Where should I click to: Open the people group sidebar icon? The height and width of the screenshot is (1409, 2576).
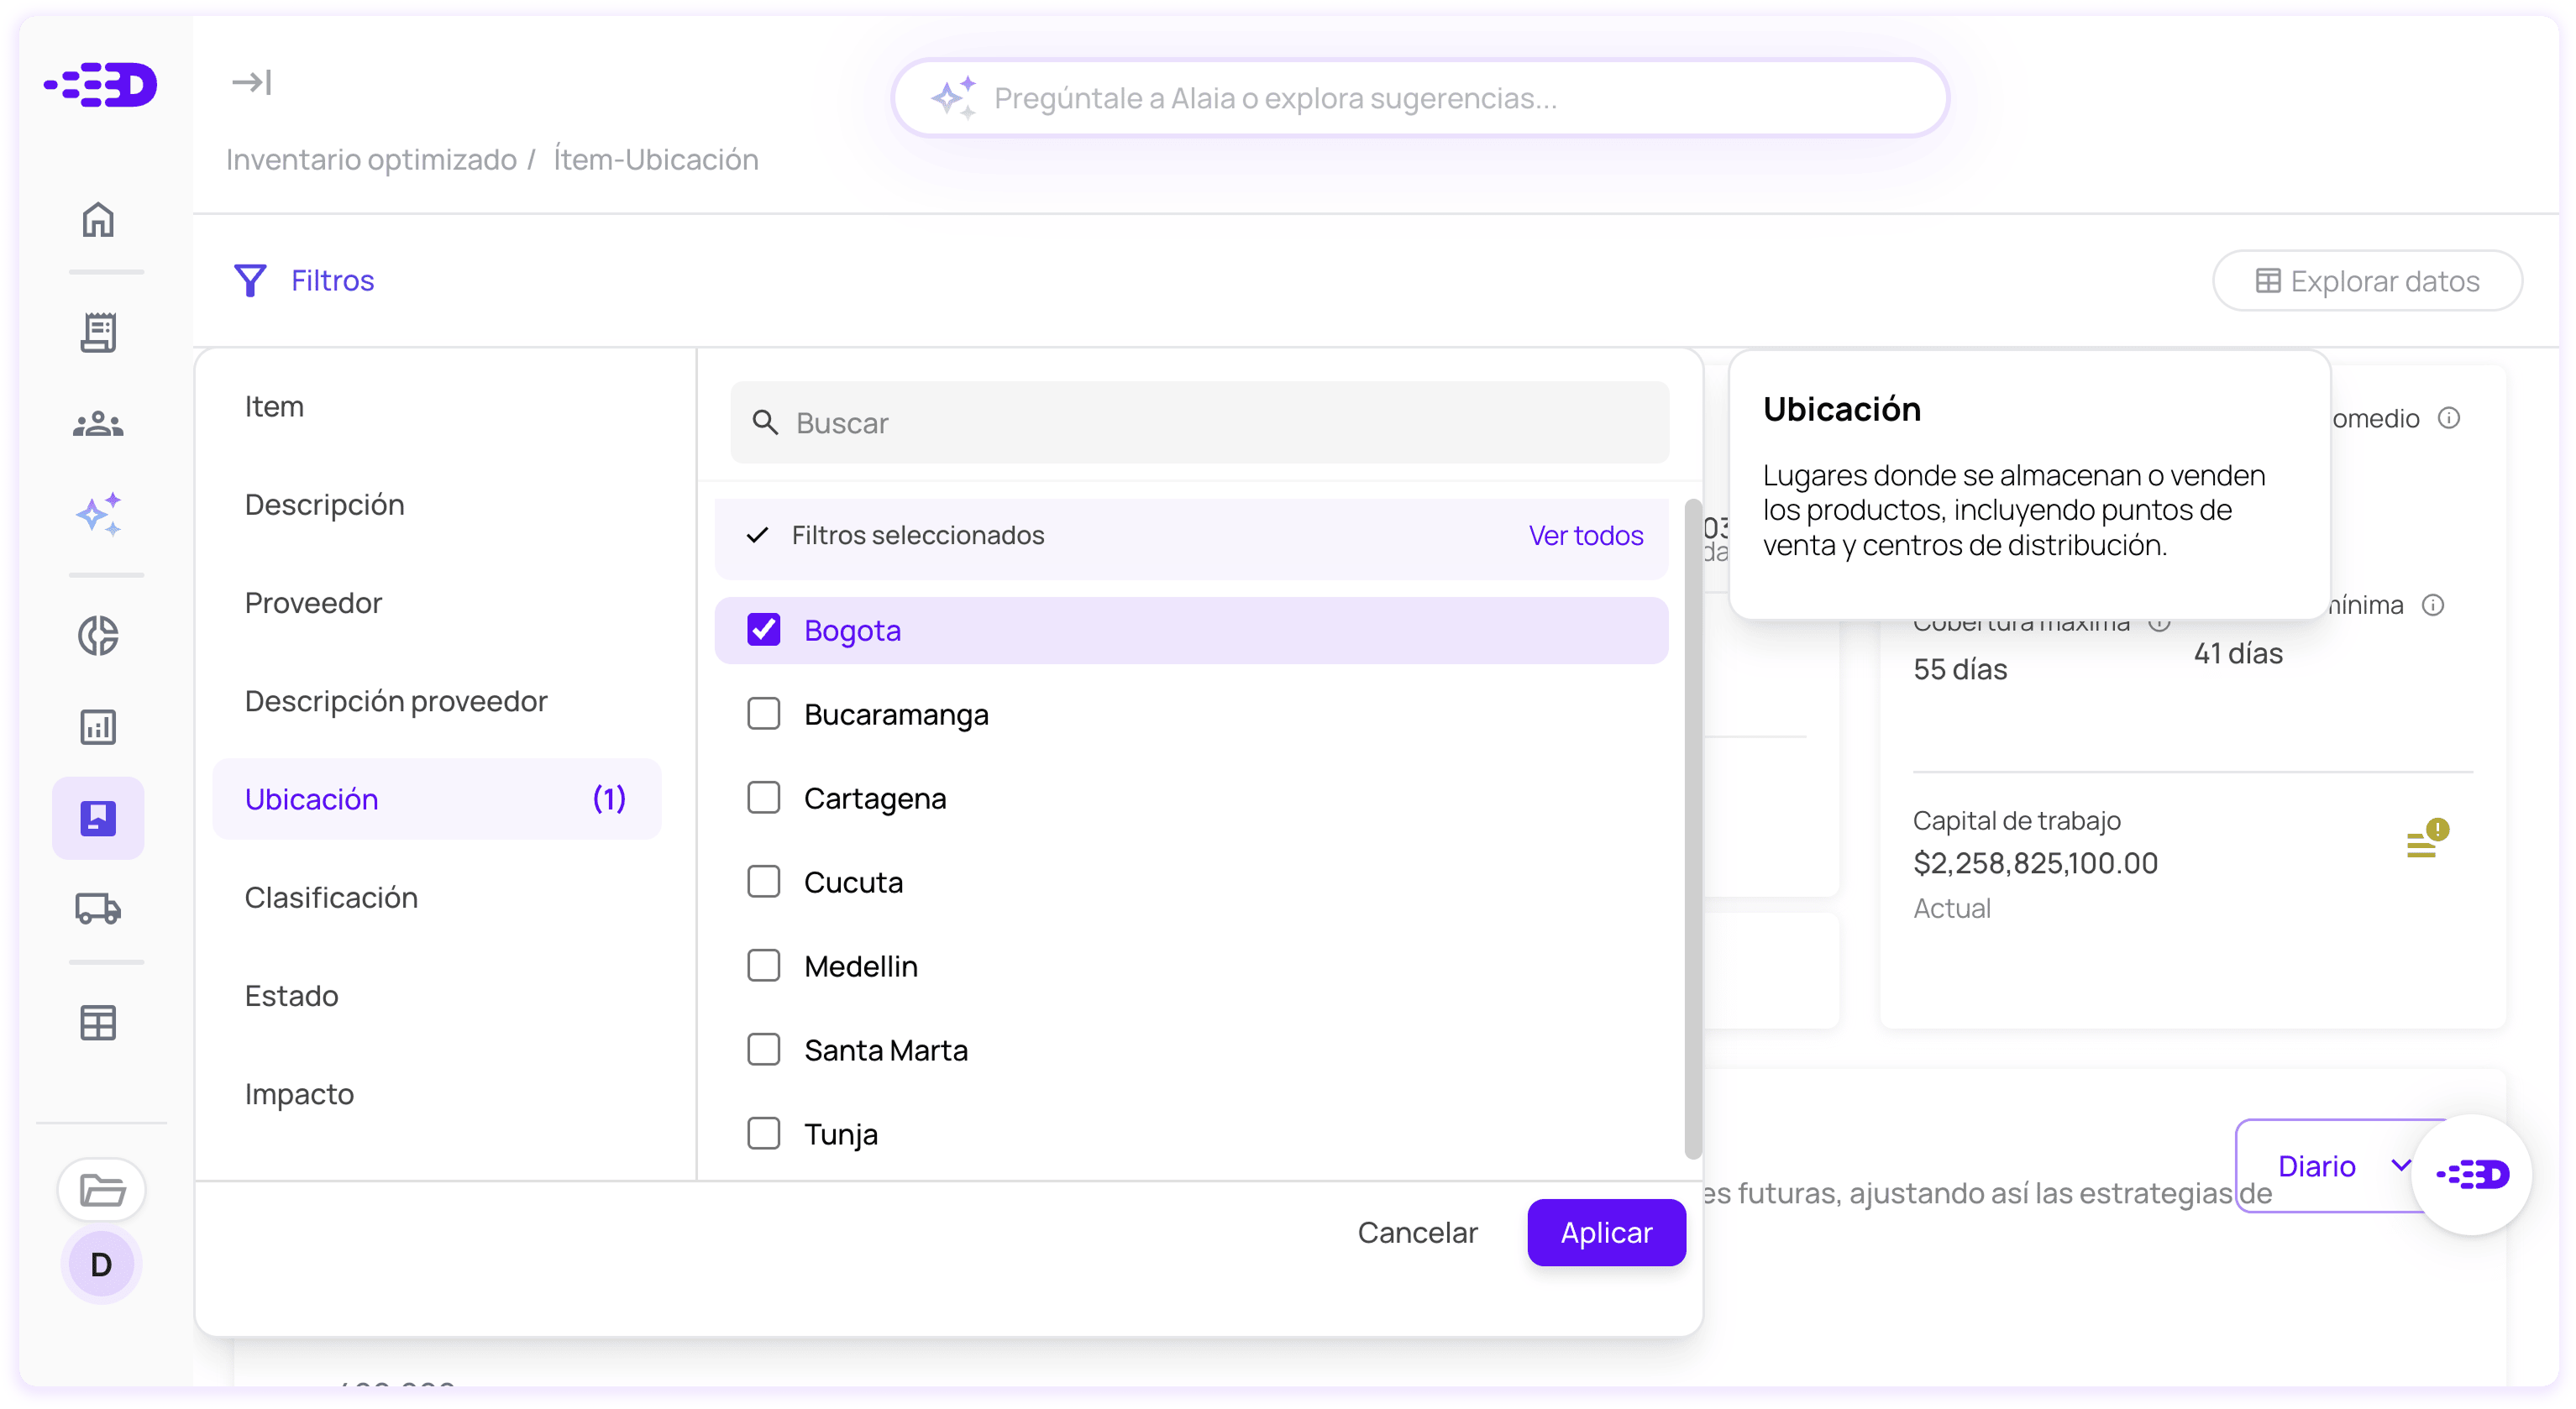[x=98, y=424]
